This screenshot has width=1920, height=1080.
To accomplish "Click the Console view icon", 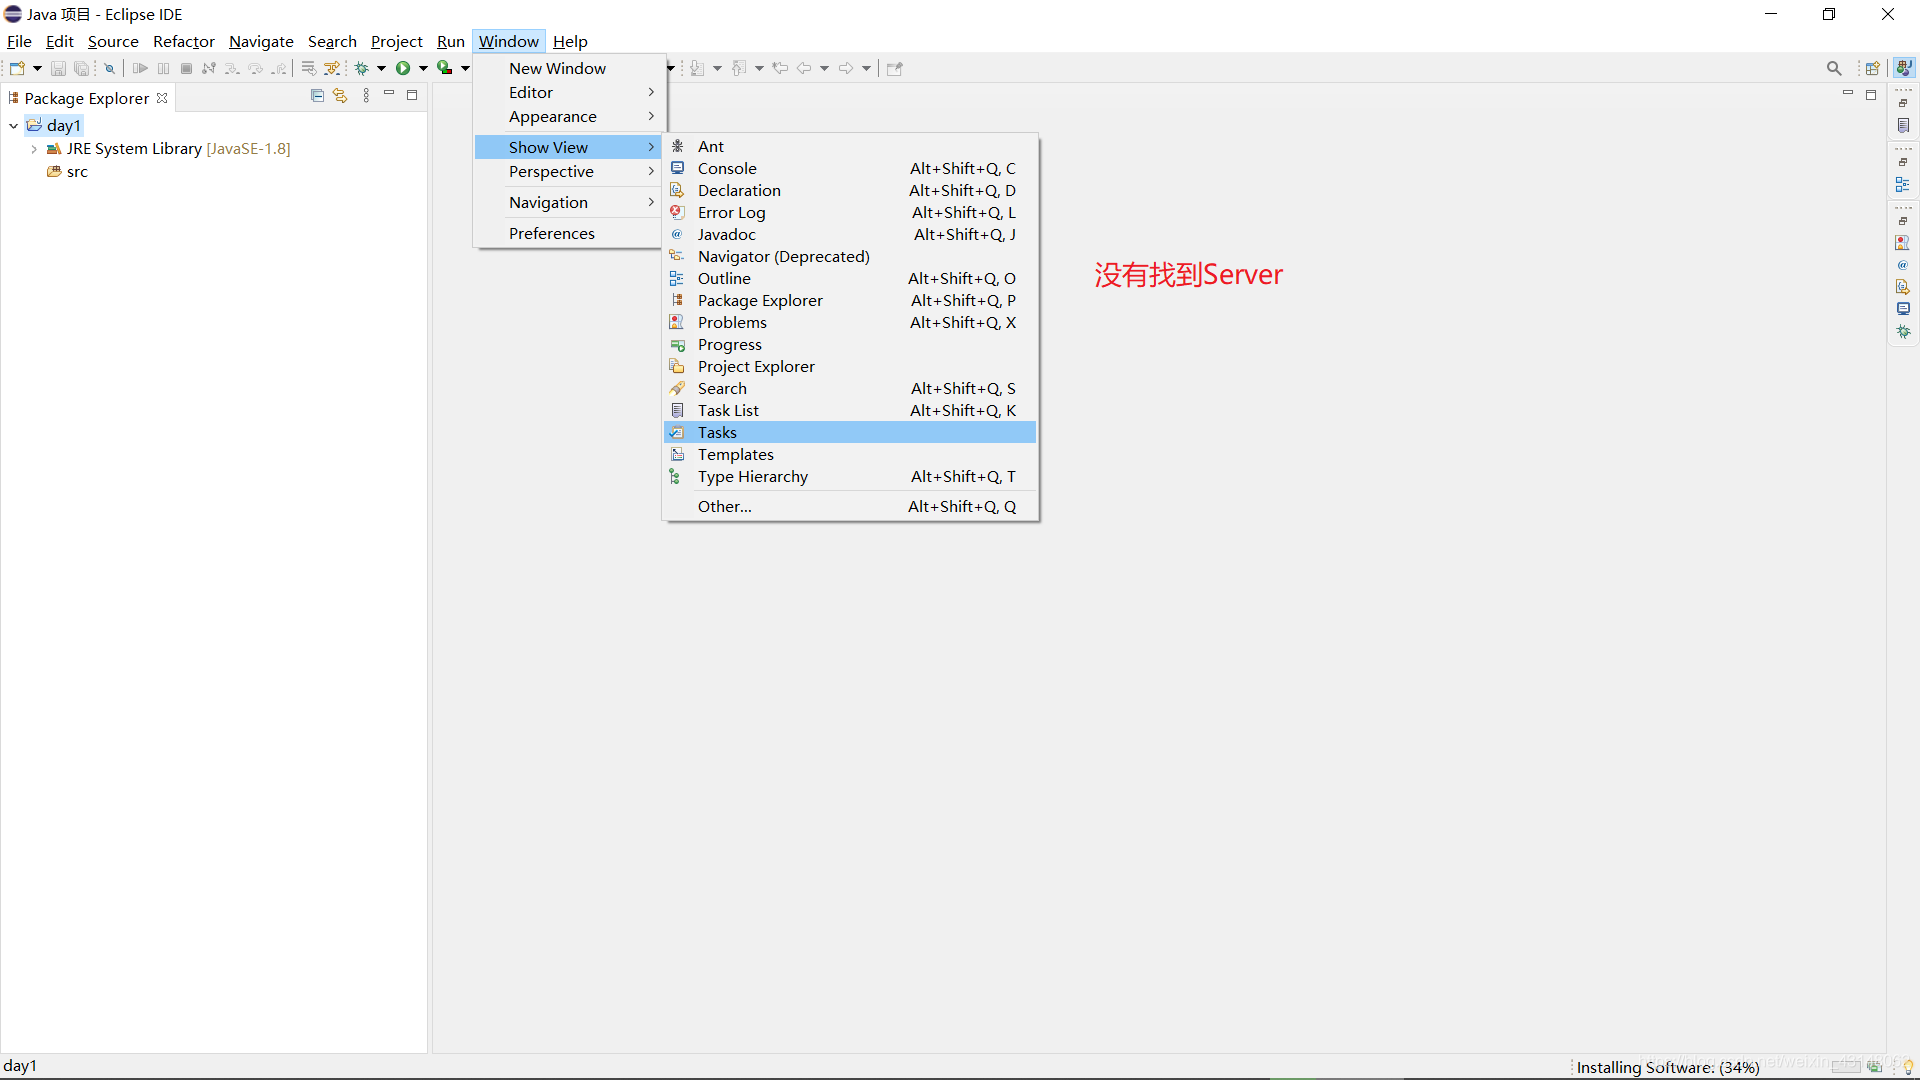I will (x=678, y=167).
